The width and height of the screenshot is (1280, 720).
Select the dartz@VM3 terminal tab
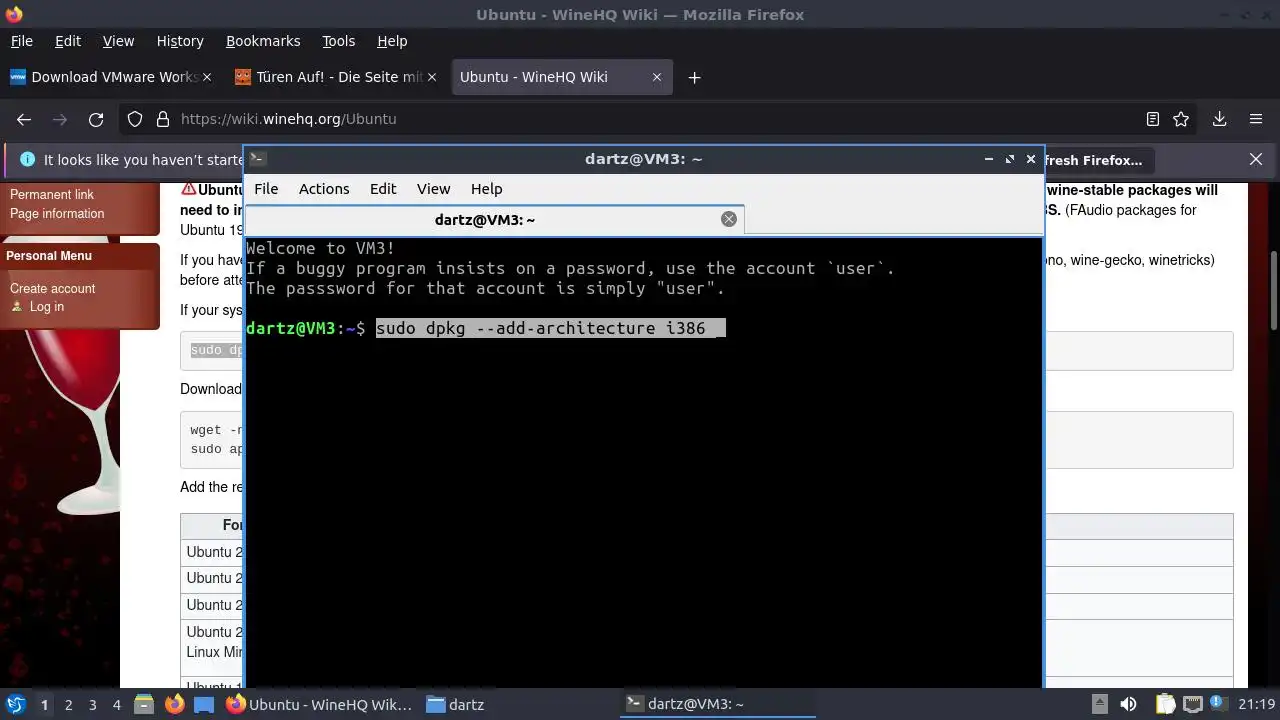point(494,219)
